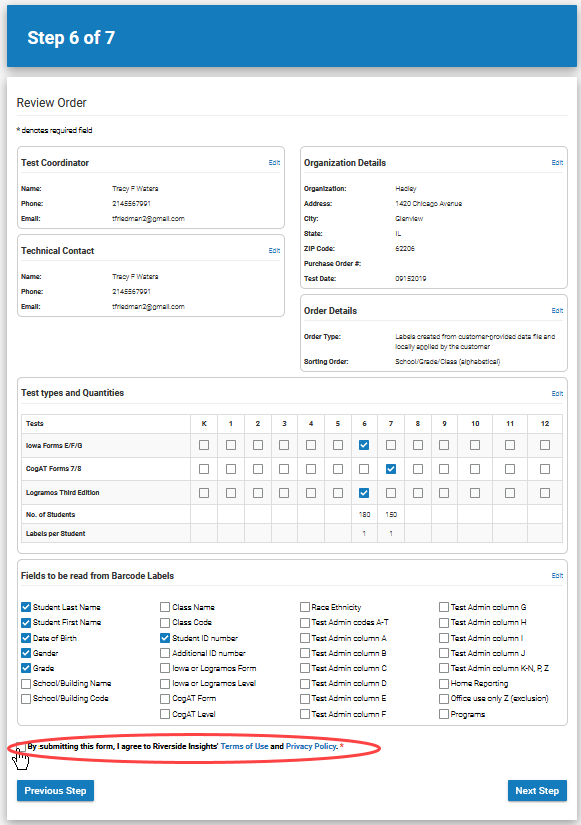Enable Programs checkbox
This screenshot has height=825, width=581.
coord(444,714)
